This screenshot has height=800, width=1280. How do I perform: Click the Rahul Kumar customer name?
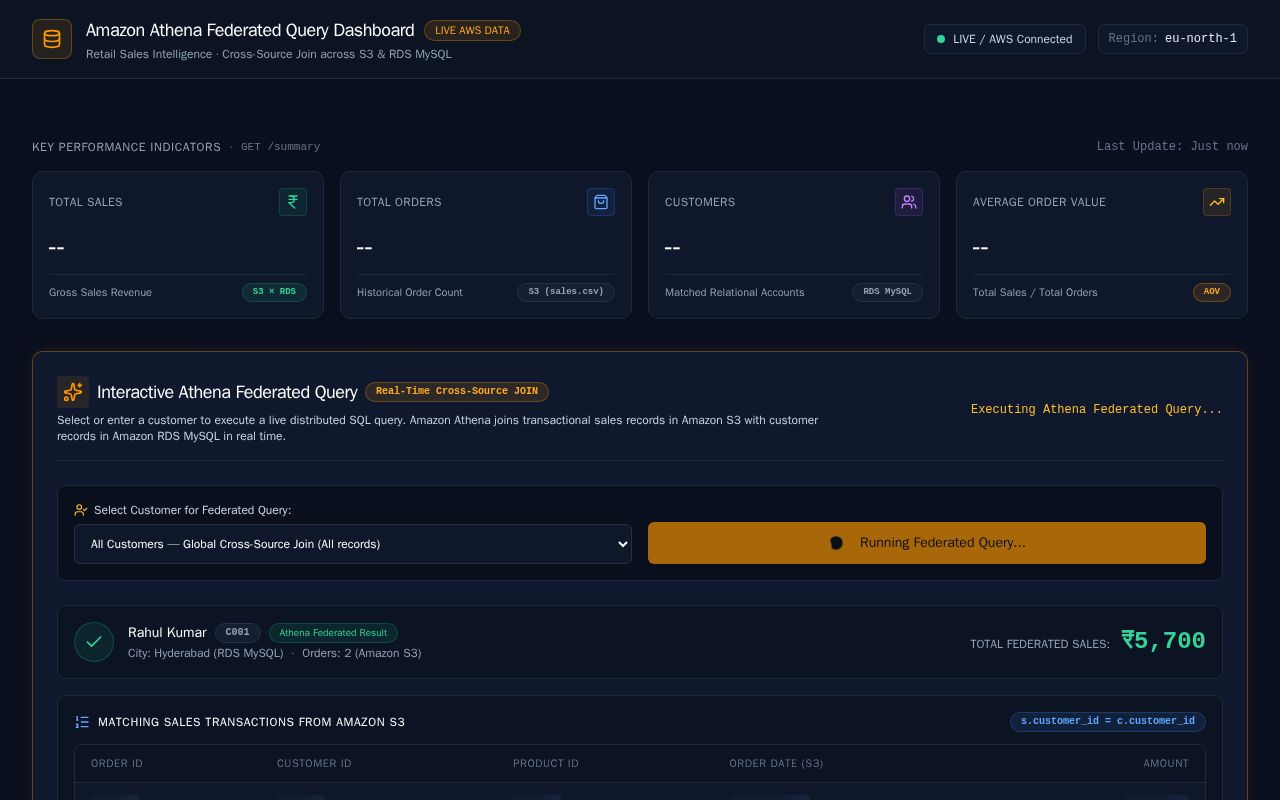[x=167, y=633]
